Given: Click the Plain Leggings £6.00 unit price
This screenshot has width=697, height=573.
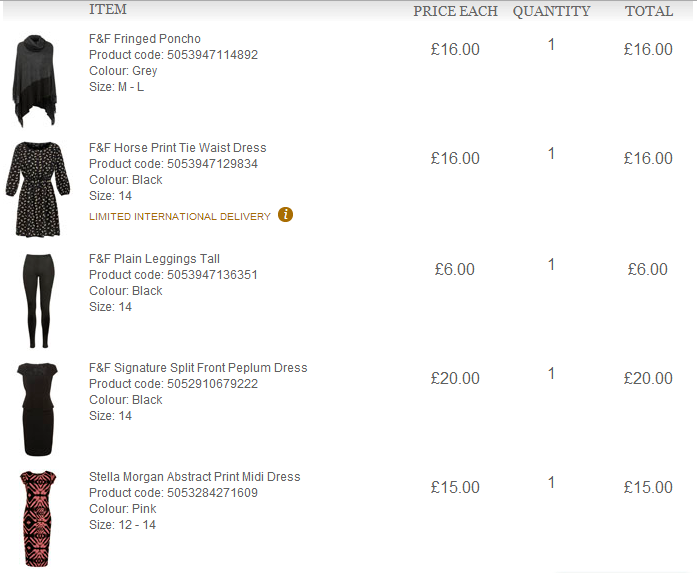Looking at the screenshot, I should 455,269.
